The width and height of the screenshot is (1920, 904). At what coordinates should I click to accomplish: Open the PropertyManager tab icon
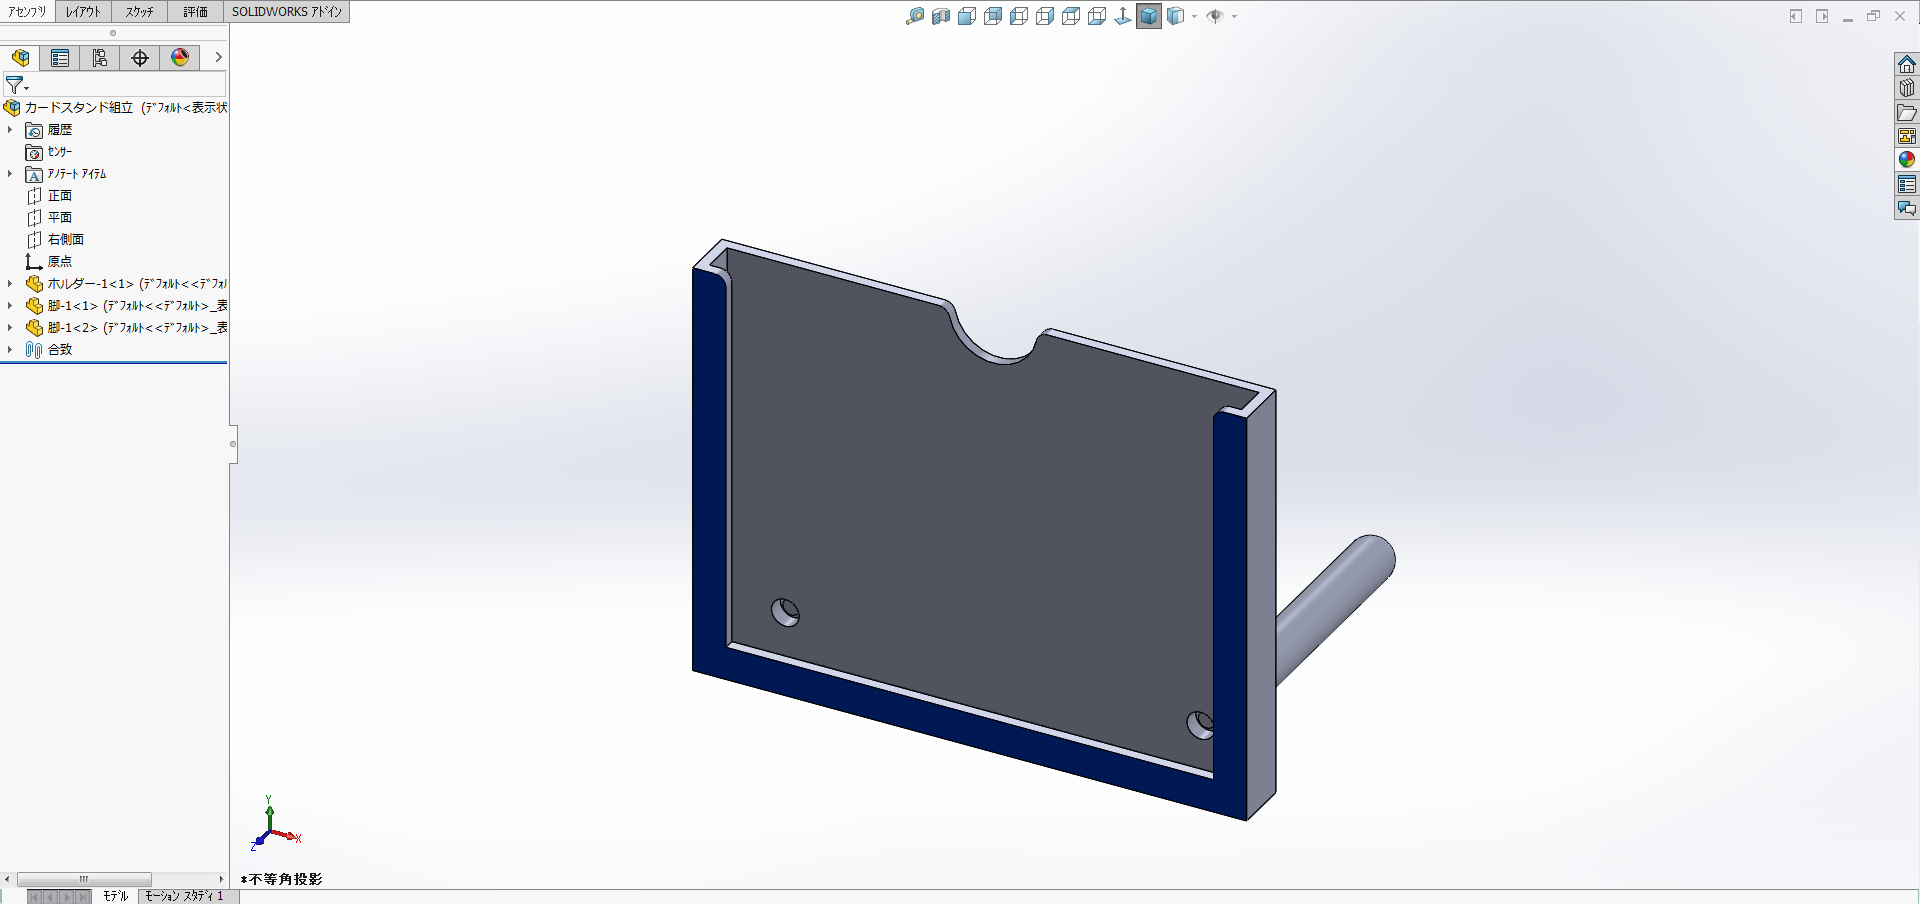[60, 58]
